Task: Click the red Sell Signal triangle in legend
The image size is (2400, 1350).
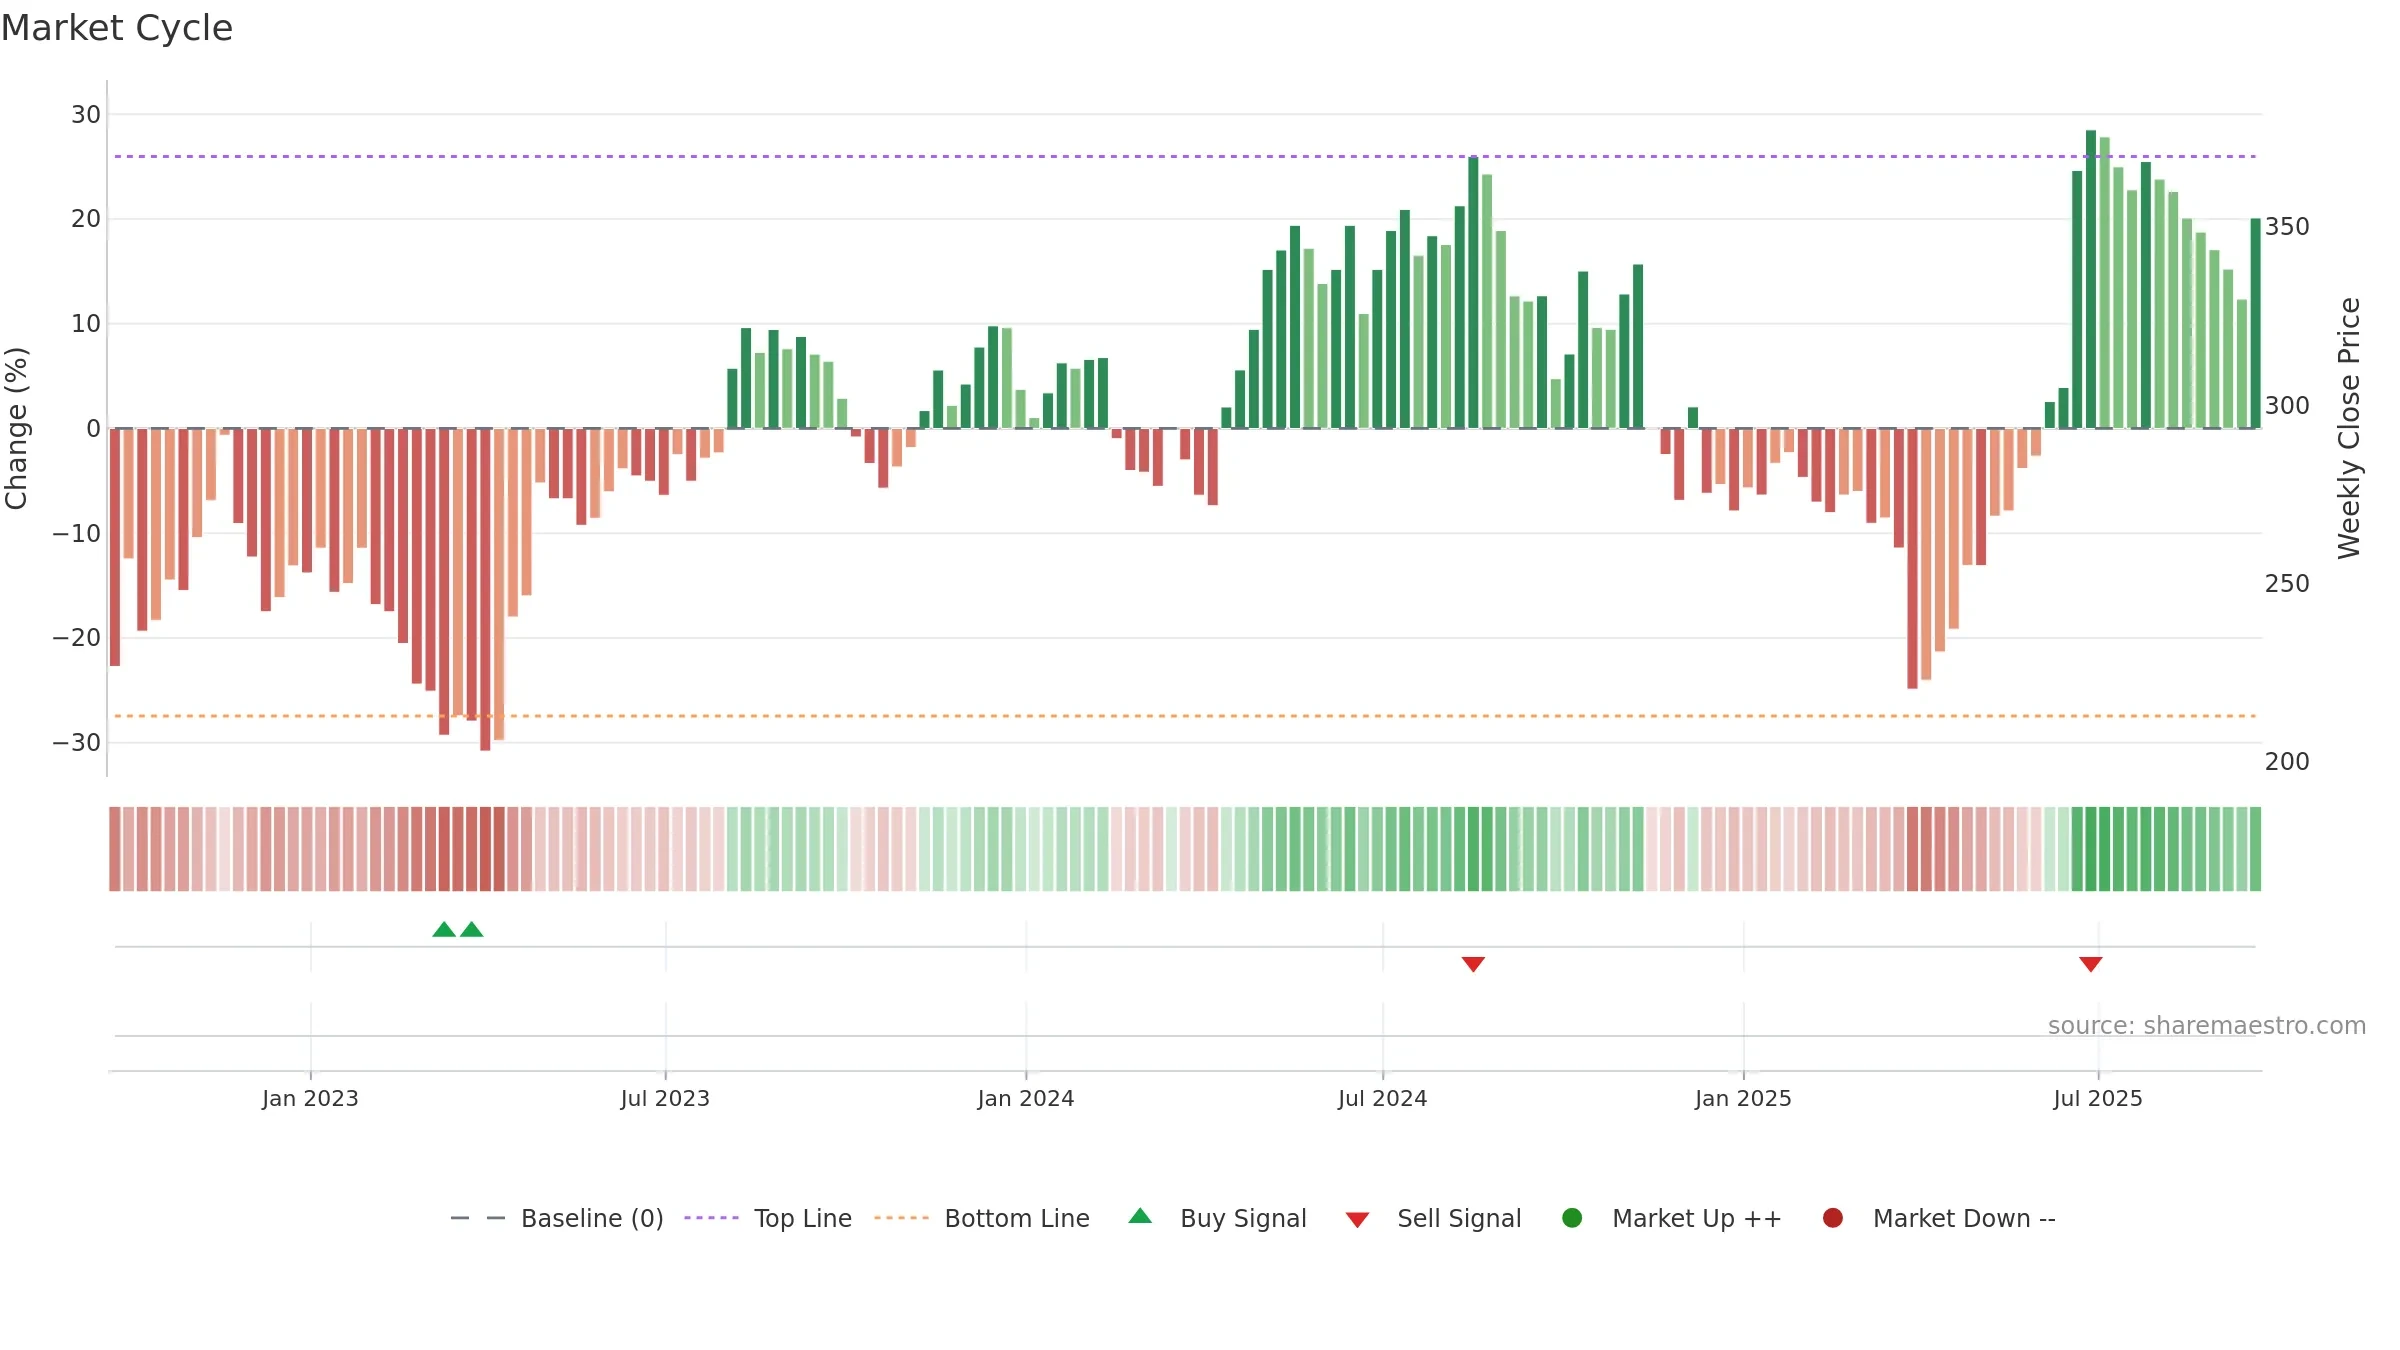Action: click(1357, 1220)
